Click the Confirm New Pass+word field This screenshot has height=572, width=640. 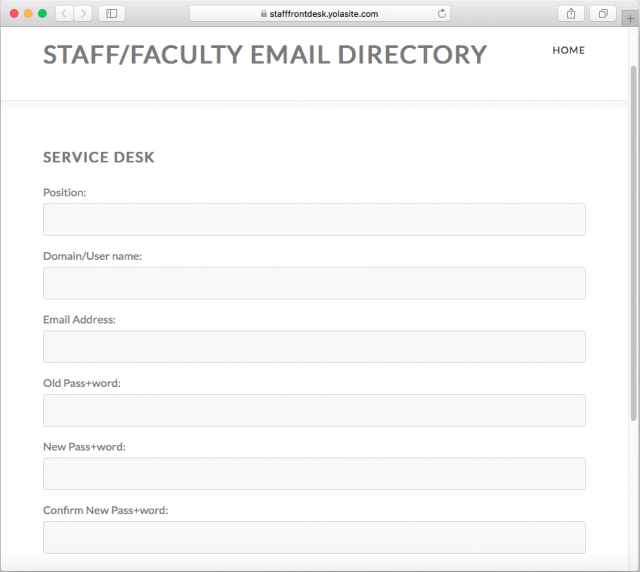tap(314, 537)
